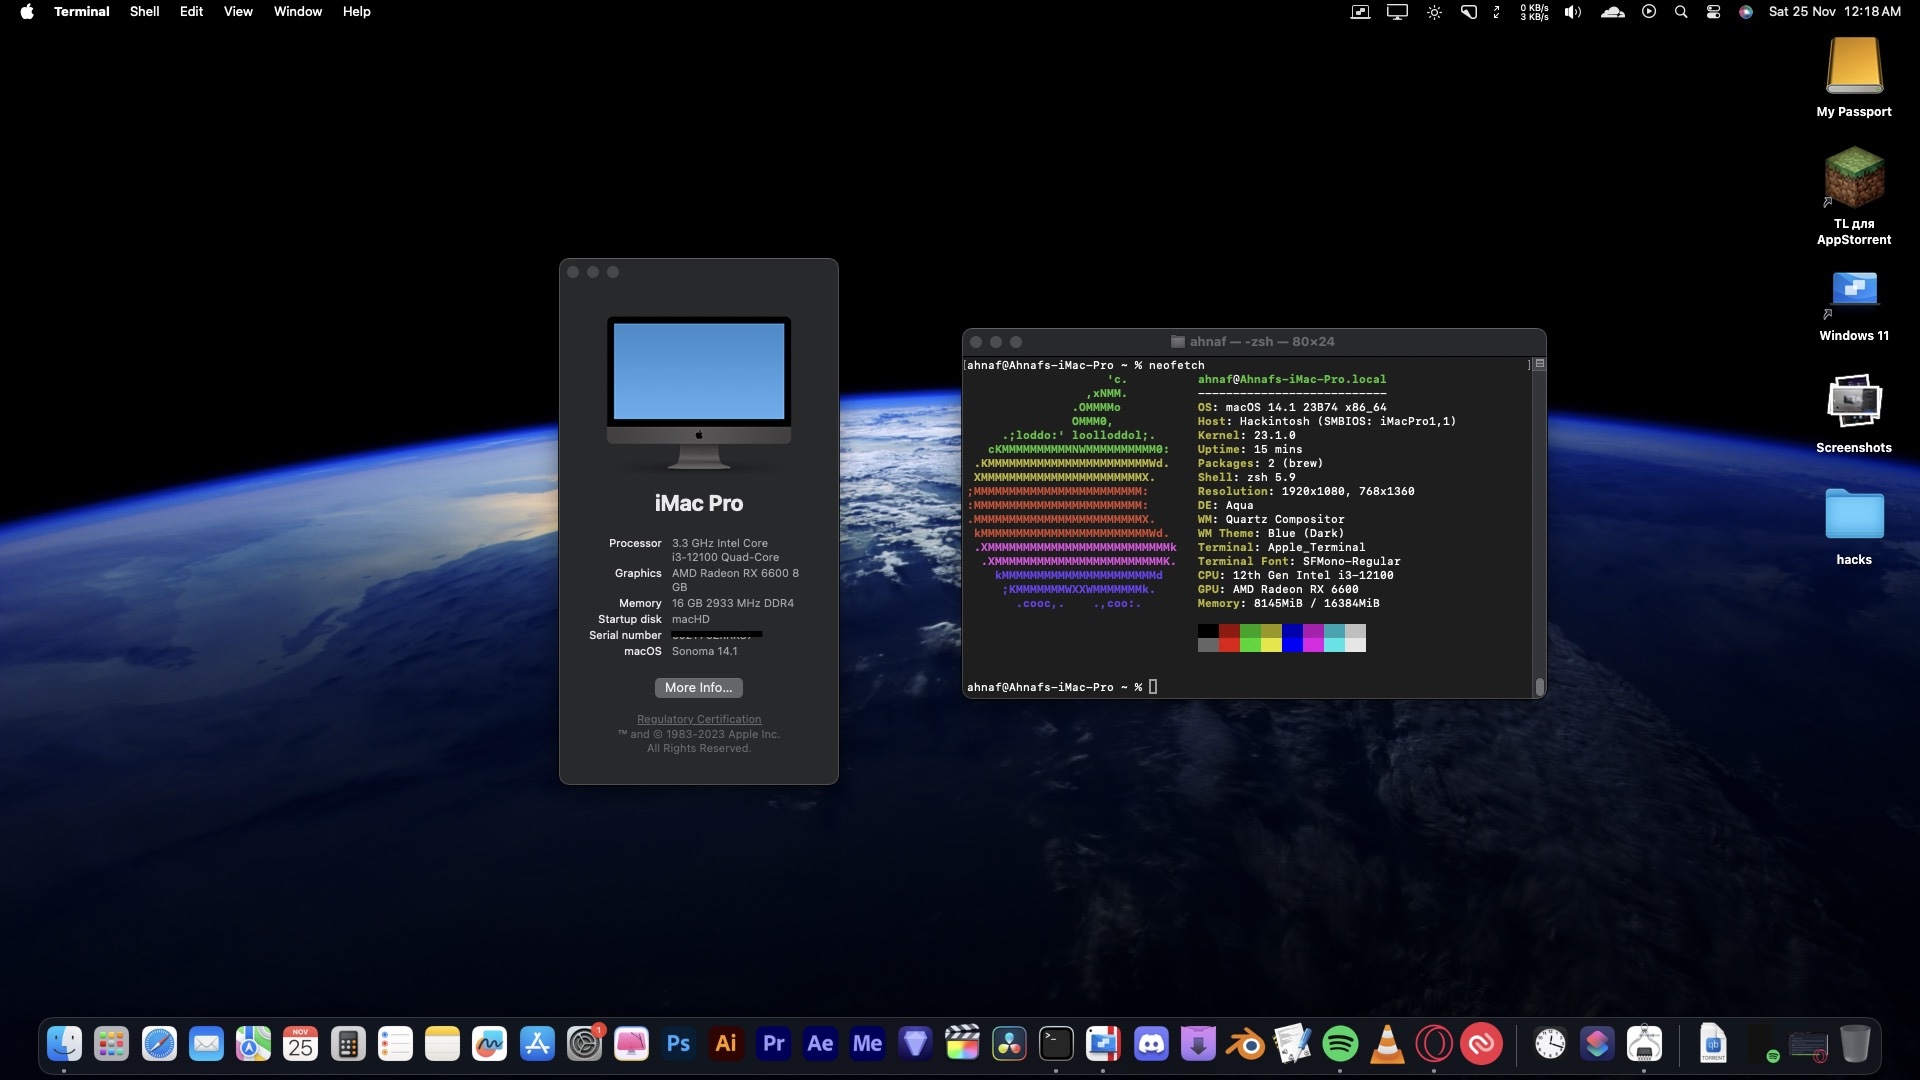Open the Clock app in the Dock

(1550, 1044)
